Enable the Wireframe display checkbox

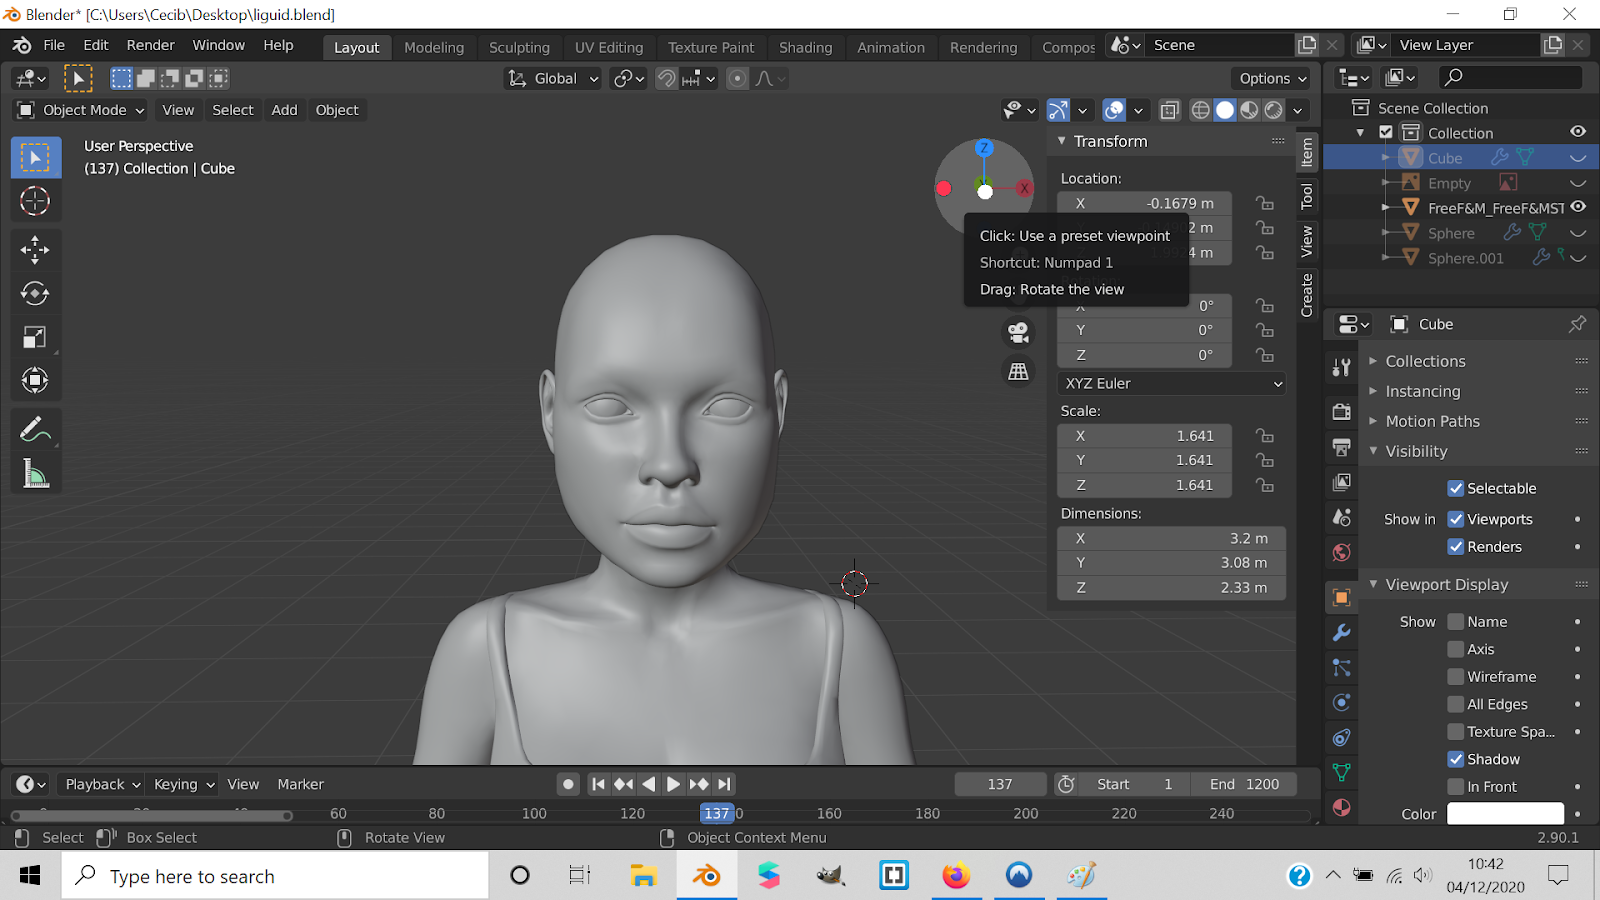(1456, 677)
